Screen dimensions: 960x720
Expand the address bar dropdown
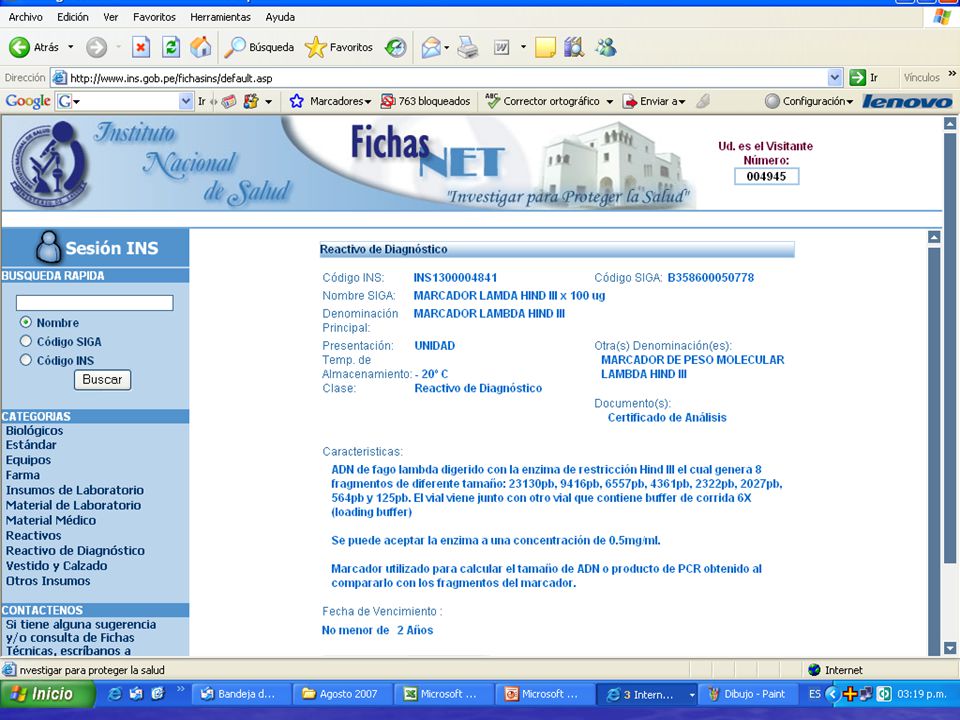coord(834,78)
